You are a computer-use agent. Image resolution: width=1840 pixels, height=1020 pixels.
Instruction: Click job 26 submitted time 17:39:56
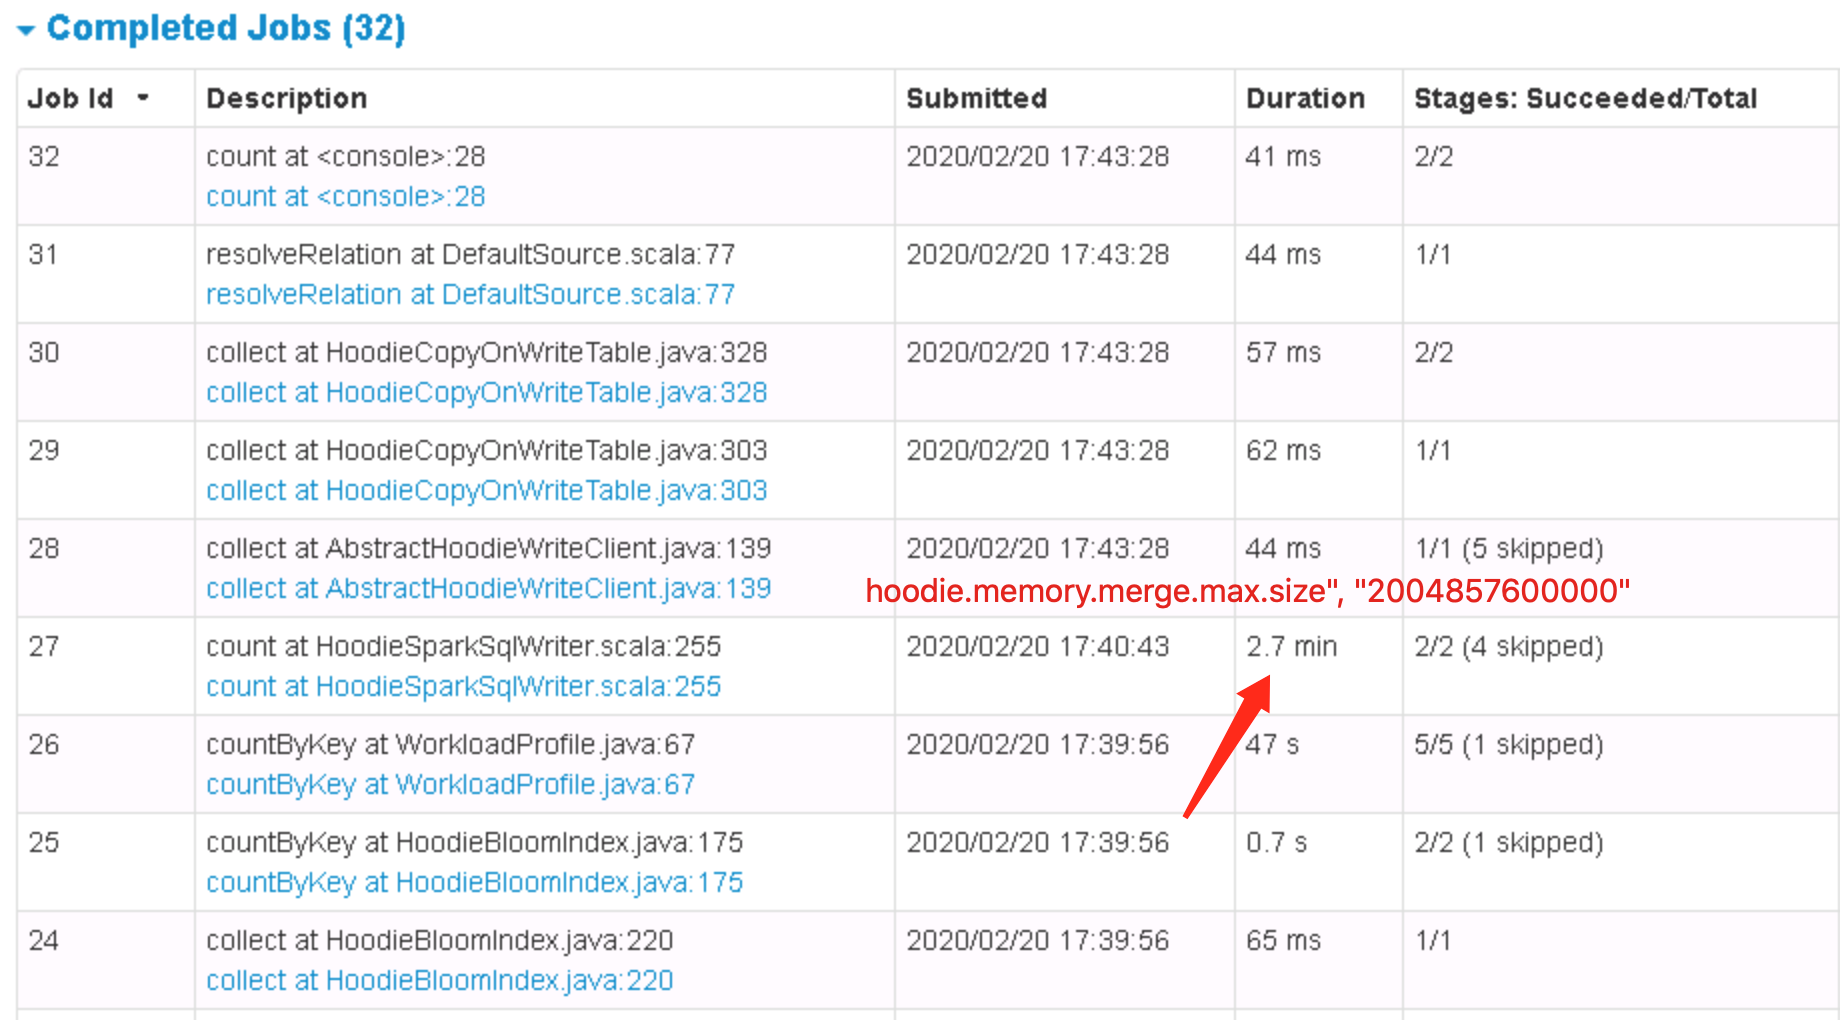tap(1038, 744)
